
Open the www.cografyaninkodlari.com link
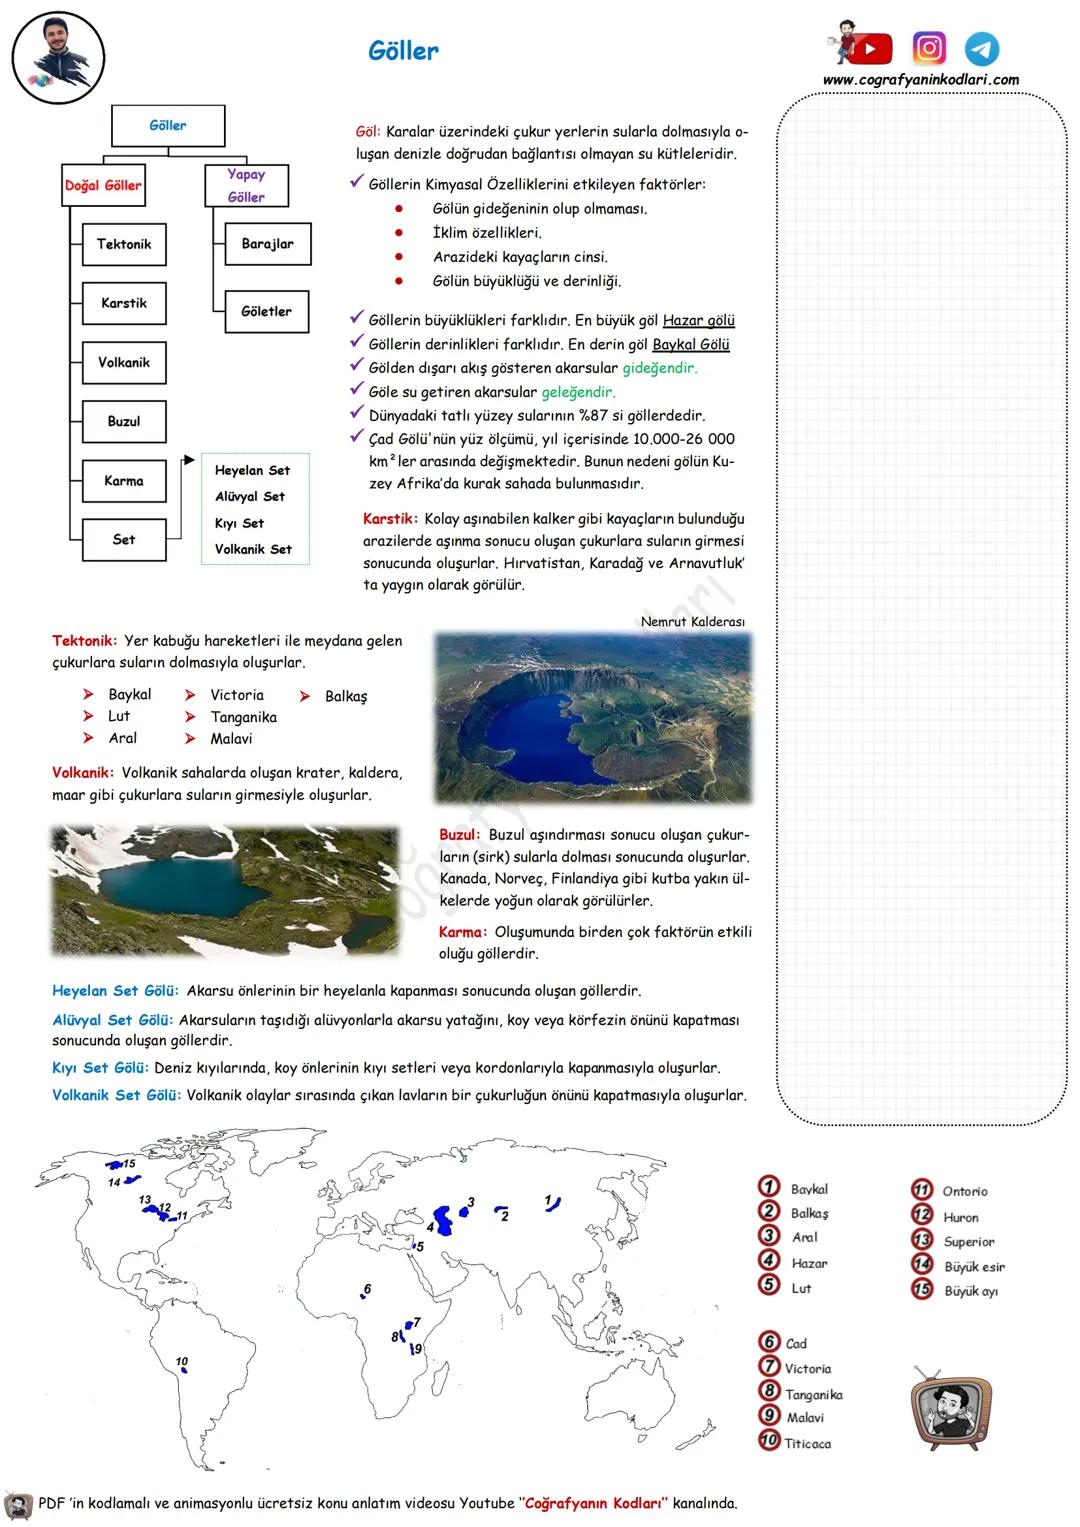click(x=920, y=80)
